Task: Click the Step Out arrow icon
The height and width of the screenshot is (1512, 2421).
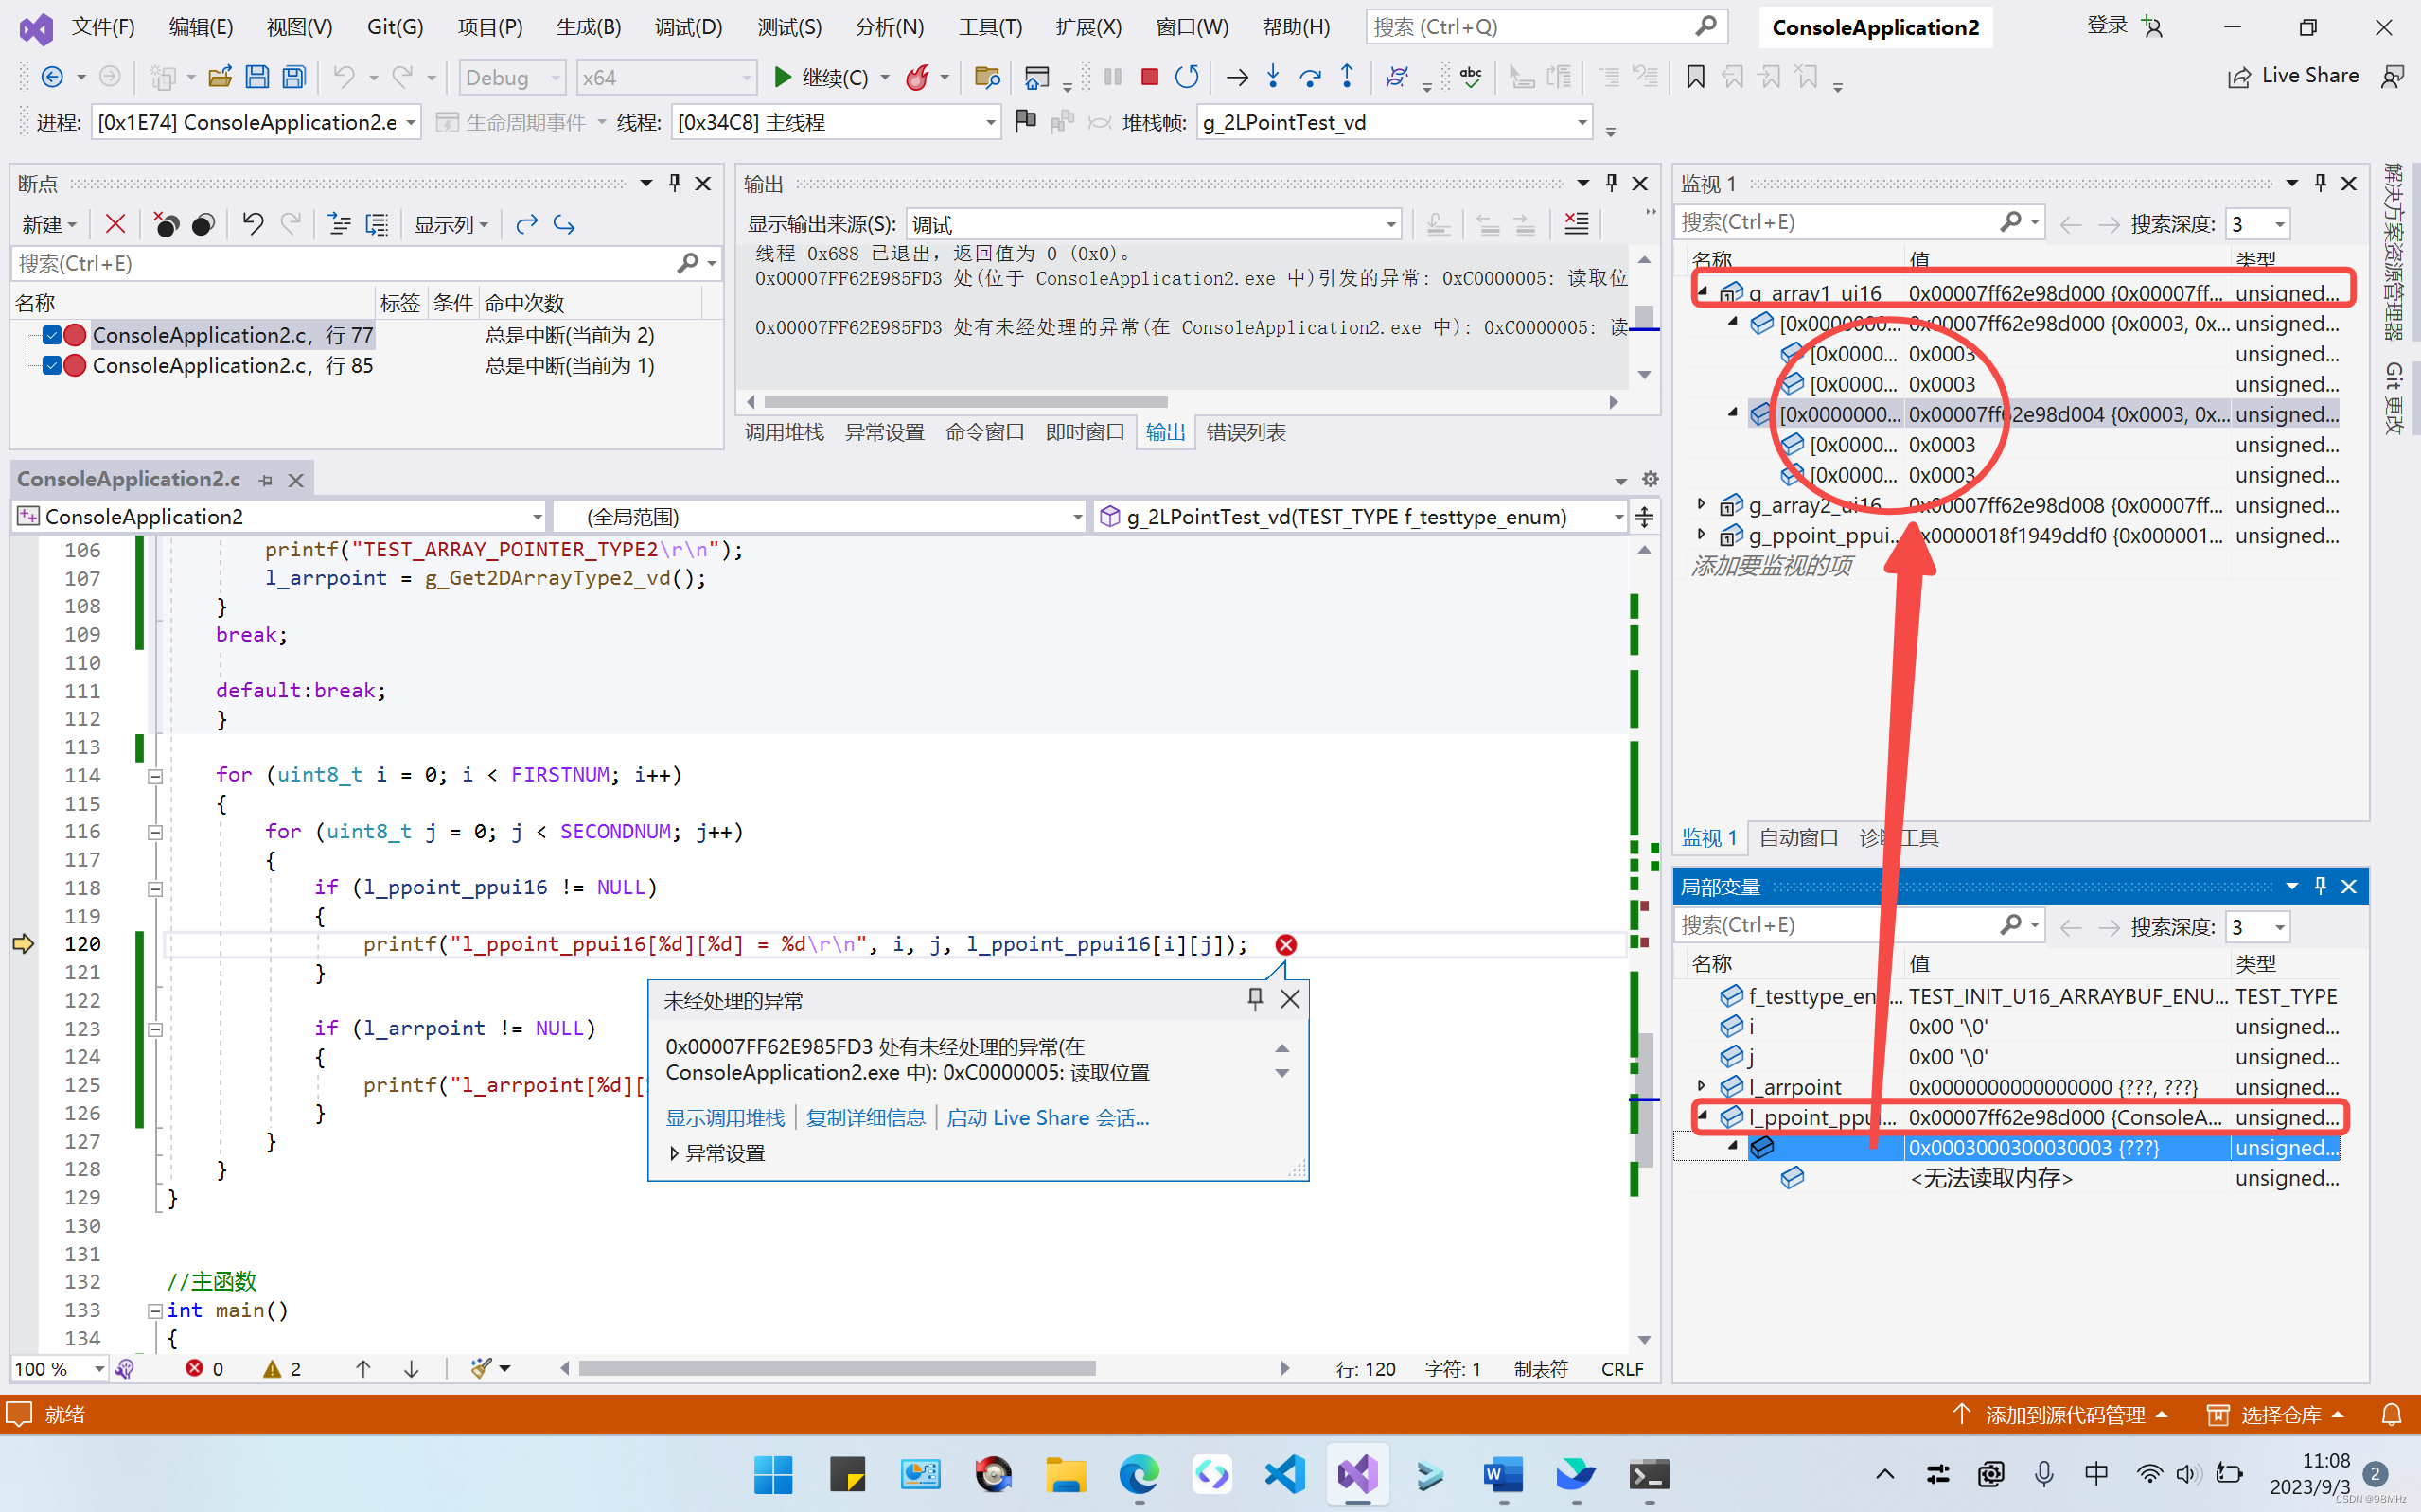Action: (x=1347, y=77)
